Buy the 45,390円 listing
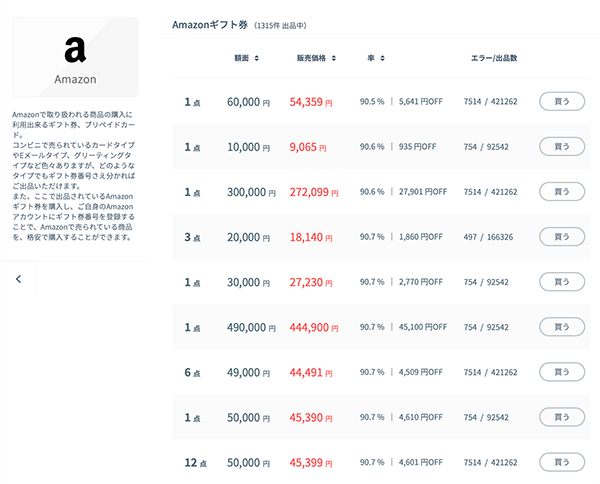Image resolution: width=600 pixels, height=484 pixels. click(x=562, y=417)
